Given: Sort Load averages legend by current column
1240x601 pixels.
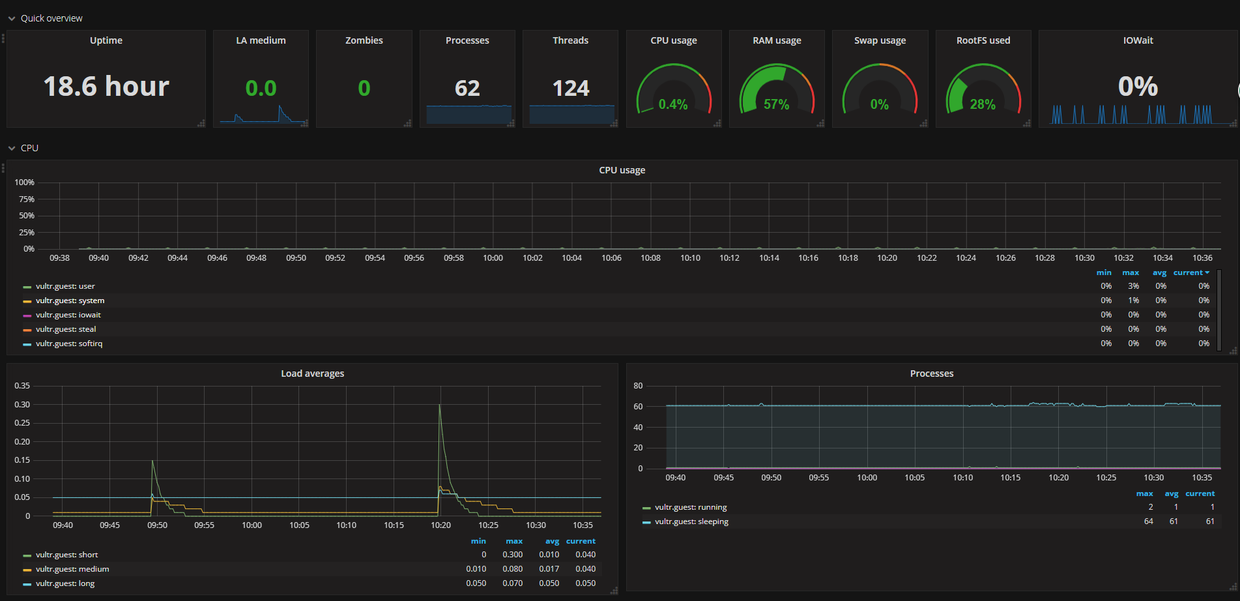Looking at the screenshot, I should pyautogui.click(x=581, y=541).
